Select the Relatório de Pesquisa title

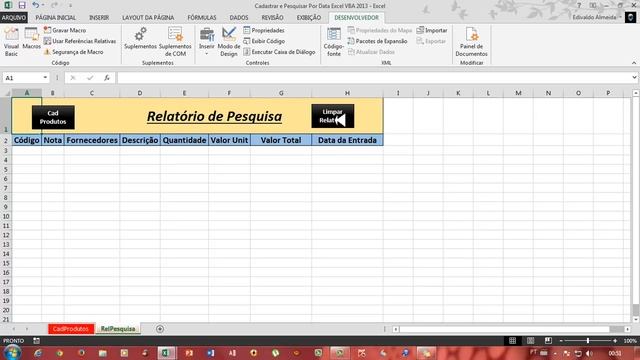click(214, 116)
